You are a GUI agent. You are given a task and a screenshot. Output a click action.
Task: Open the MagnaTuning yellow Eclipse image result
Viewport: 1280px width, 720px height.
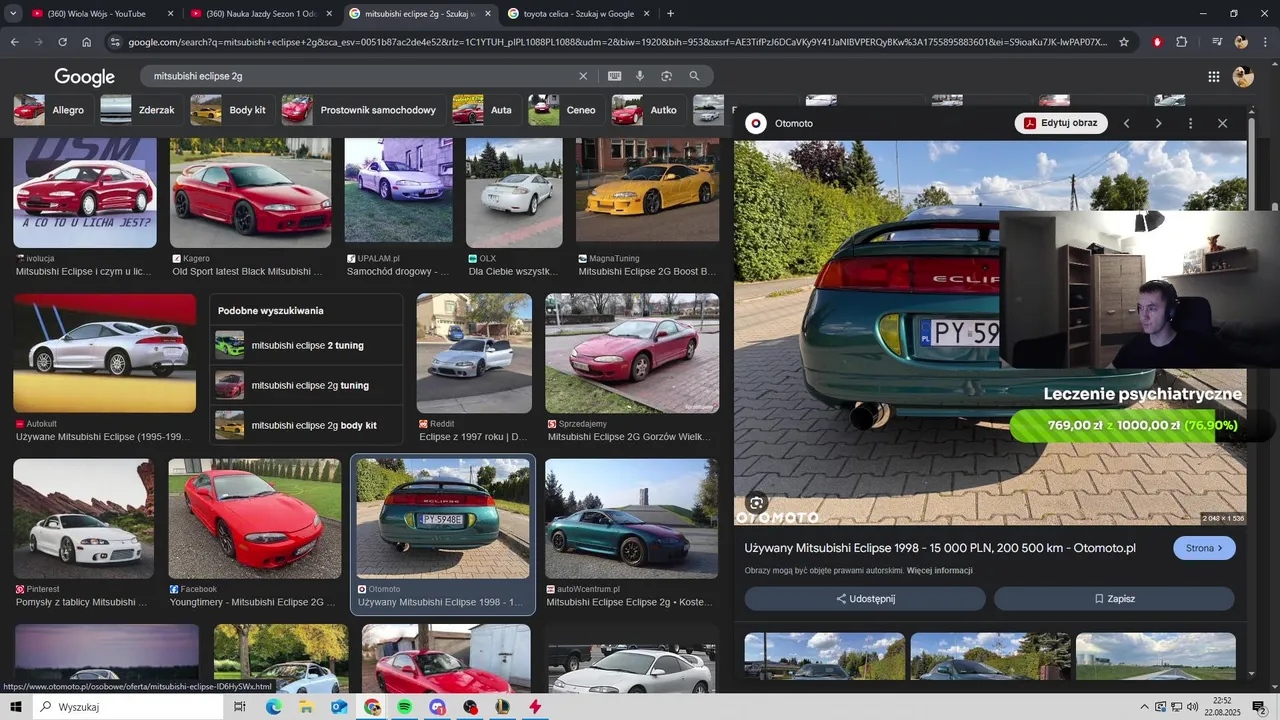point(647,190)
